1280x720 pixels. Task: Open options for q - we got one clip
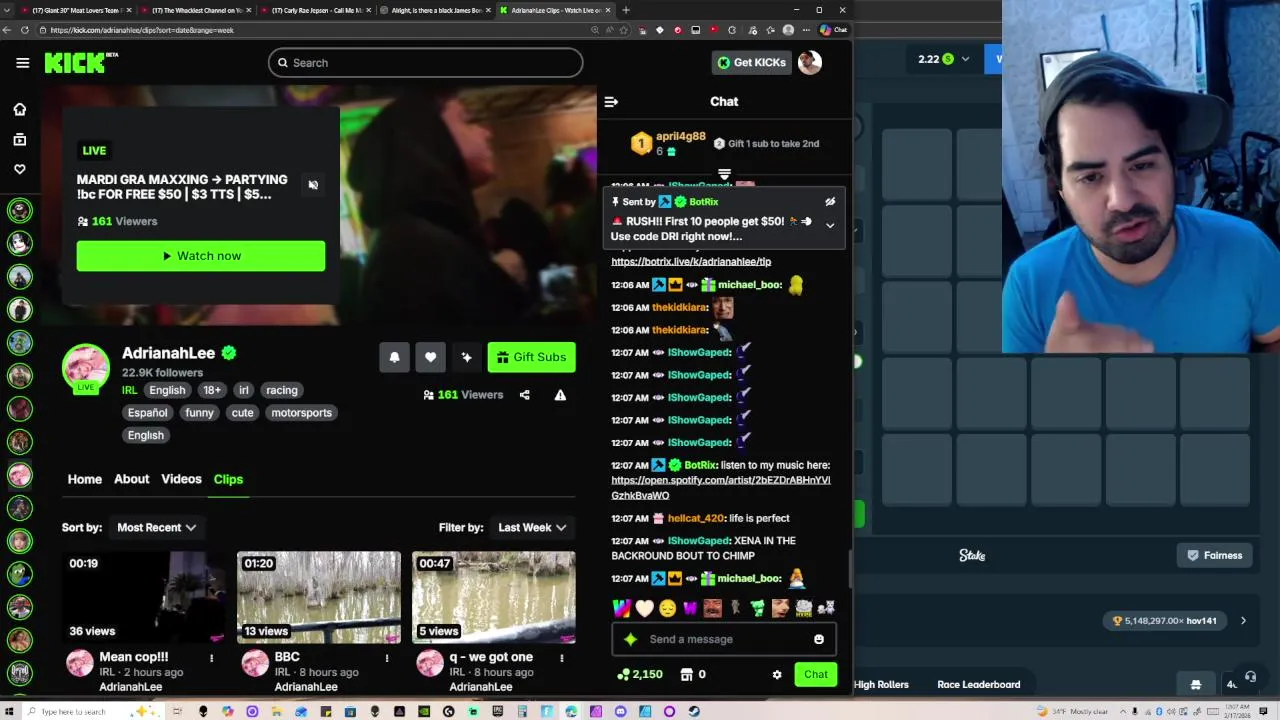click(x=562, y=658)
